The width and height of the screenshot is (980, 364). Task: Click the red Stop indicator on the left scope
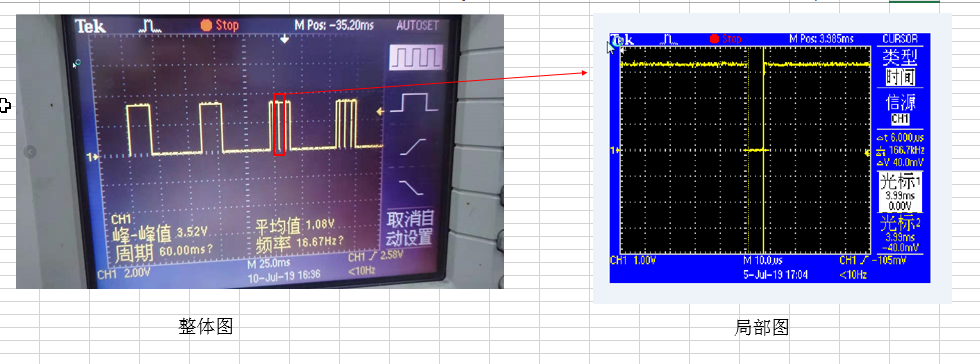(x=219, y=25)
